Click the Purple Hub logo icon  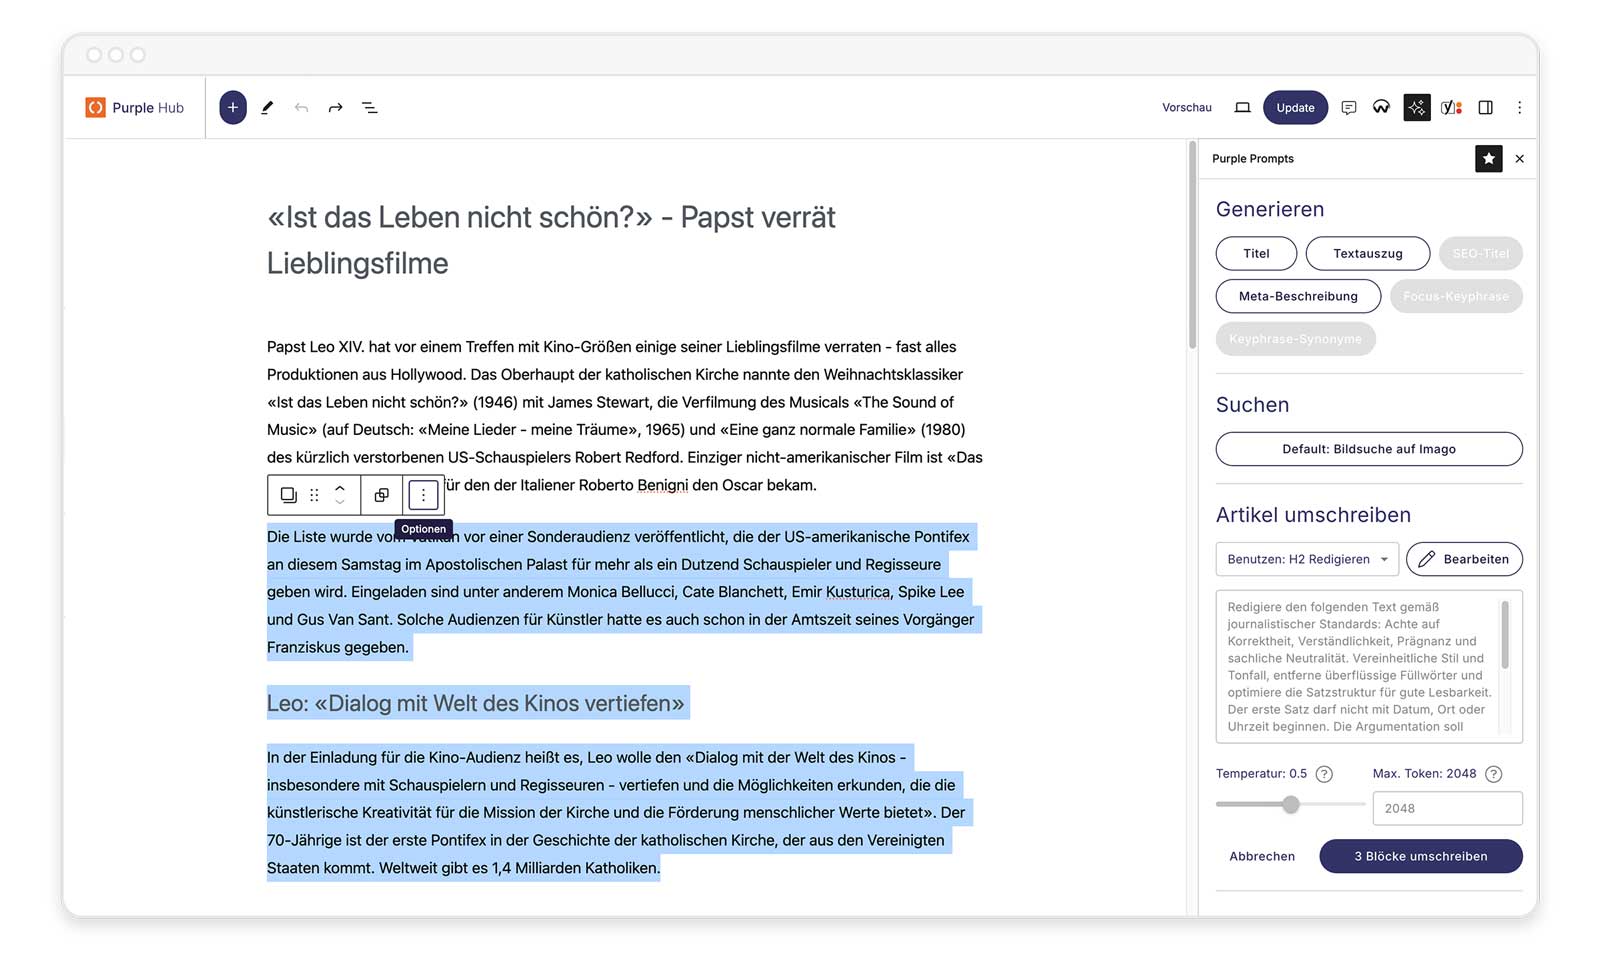[95, 107]
